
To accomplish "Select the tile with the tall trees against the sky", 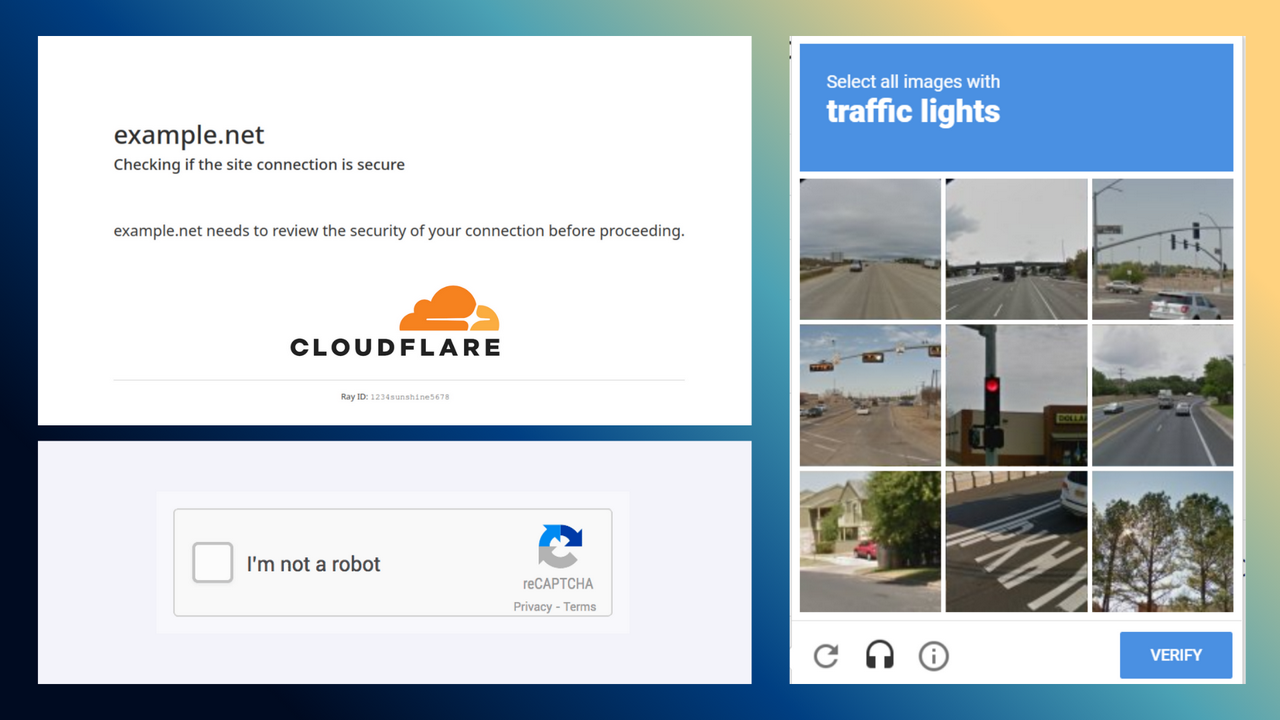I will coord(1162,541).
